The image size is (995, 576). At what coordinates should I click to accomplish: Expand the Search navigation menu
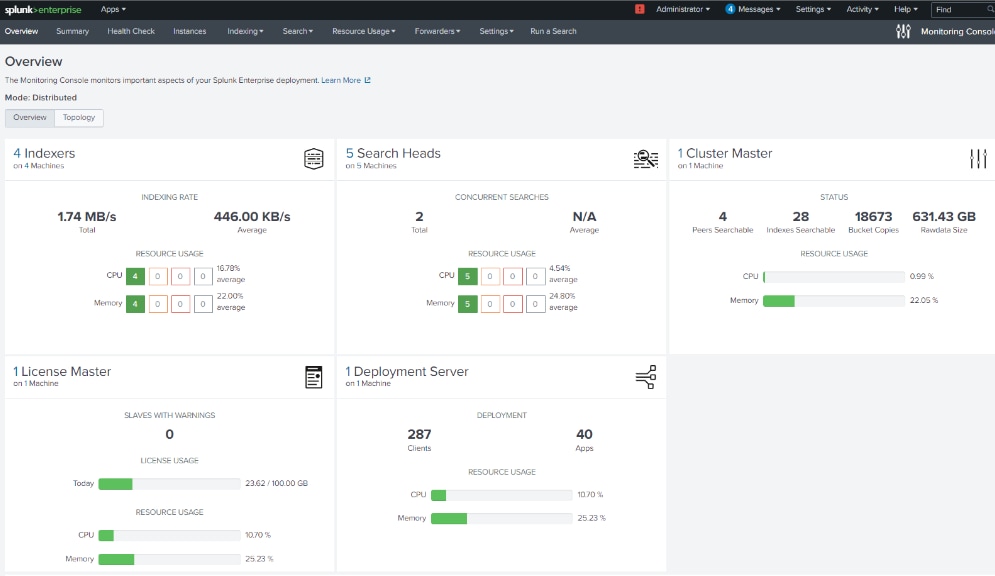click(x=298, y=31)
